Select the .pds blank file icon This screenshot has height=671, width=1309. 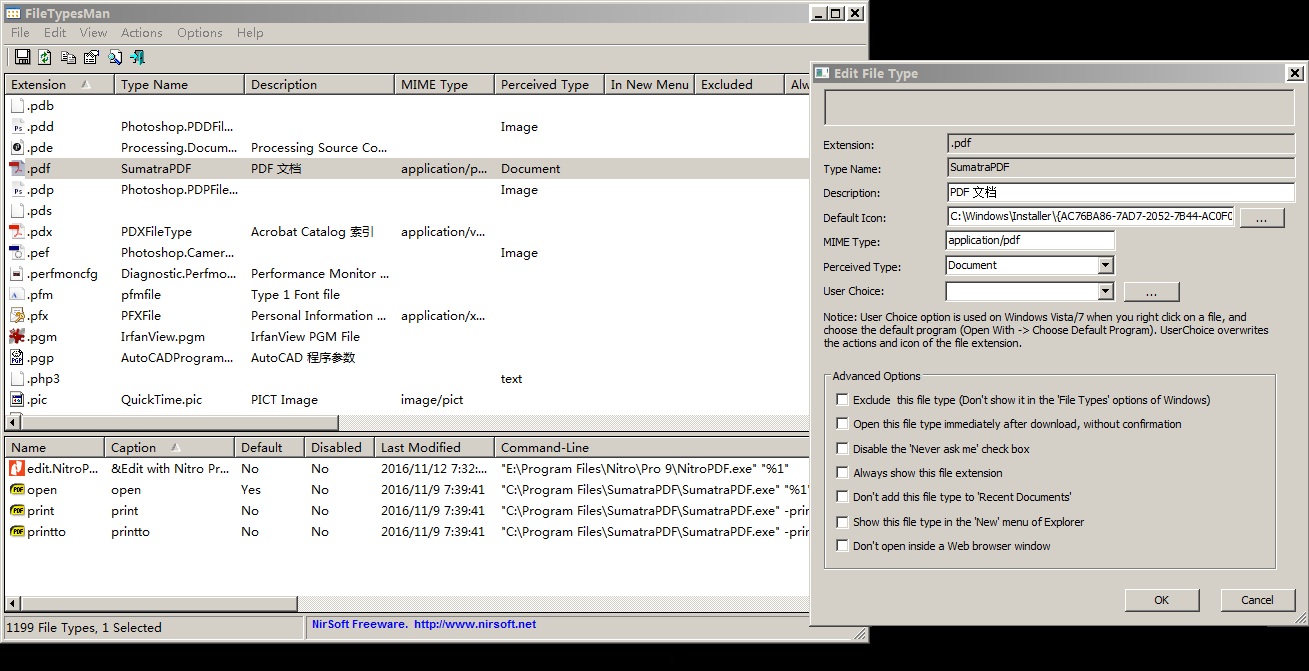[17, 211]
